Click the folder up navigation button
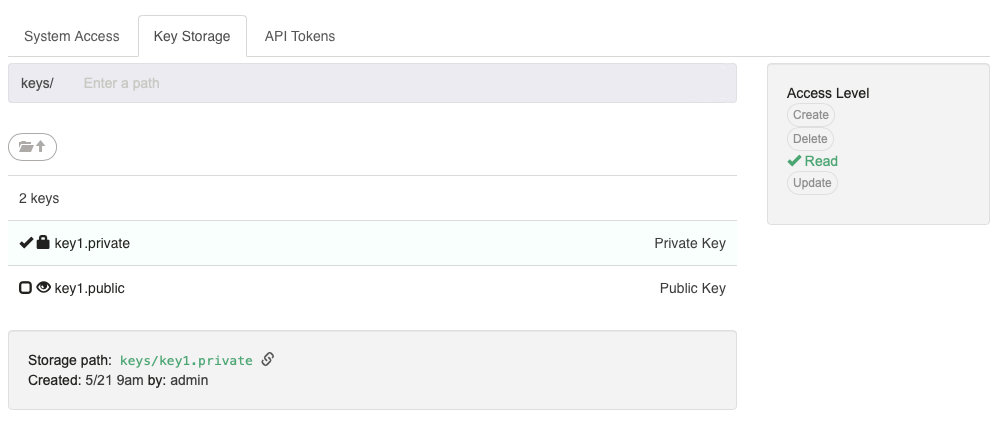Screen dimensions: 997x448 (x=32, y=147)
